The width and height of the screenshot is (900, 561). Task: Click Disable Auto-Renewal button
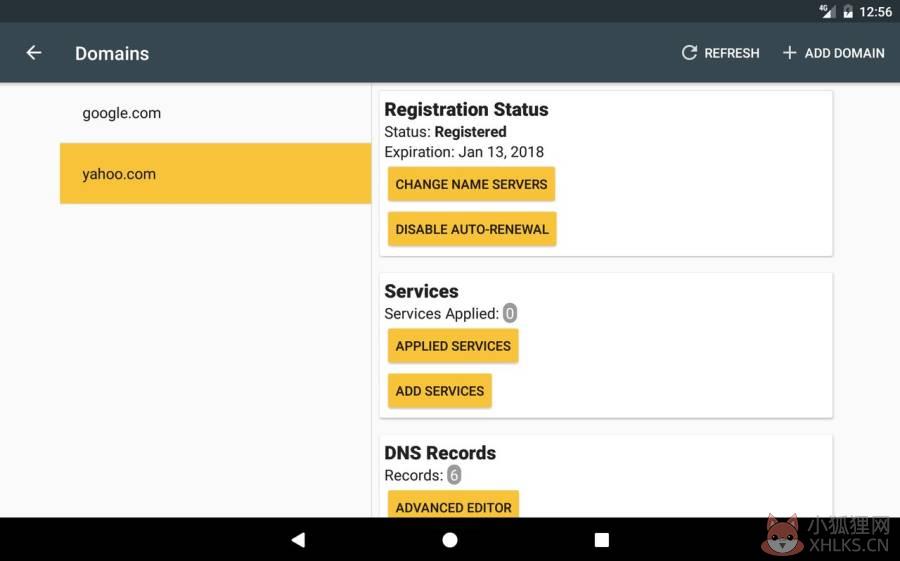point(472,229)
